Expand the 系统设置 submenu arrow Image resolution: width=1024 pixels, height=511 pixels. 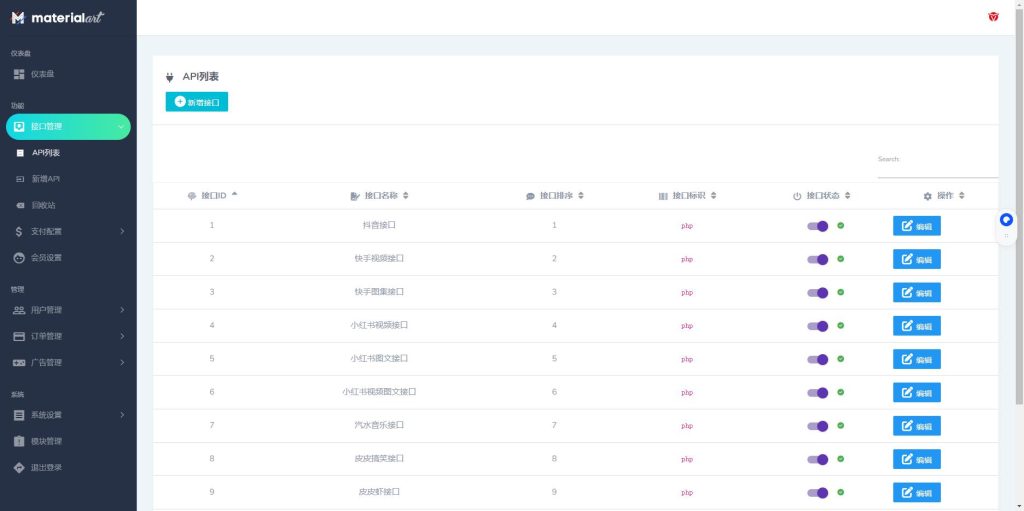pos(122,415)
